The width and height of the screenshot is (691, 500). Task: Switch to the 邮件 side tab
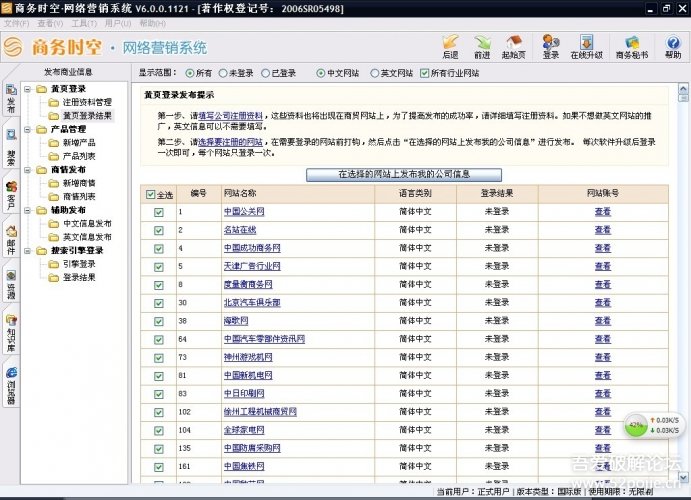11,241
